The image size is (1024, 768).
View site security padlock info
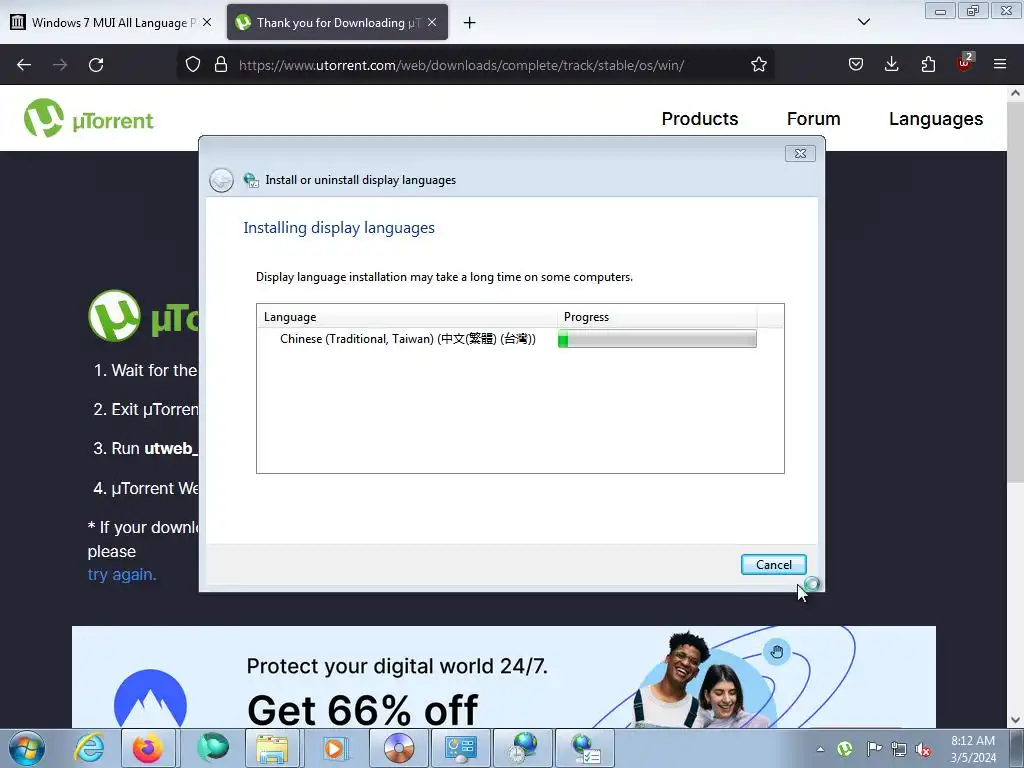pyautogui.click(x=221, y=65)
